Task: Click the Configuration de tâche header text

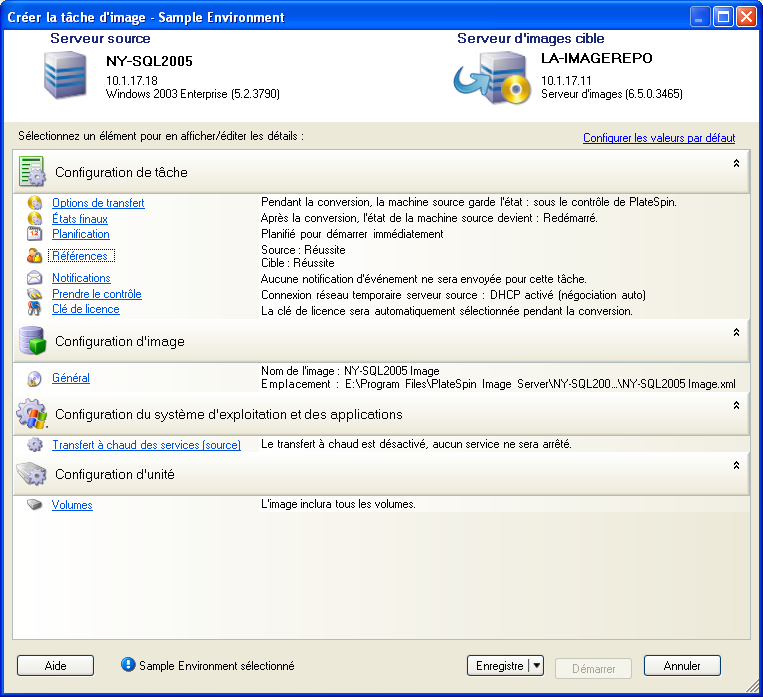Action: click(121, 172)
